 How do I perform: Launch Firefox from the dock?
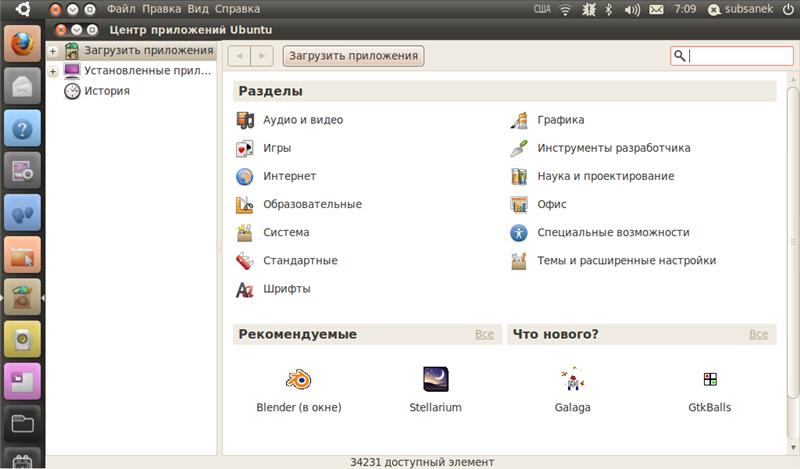[x=22, y=44]
